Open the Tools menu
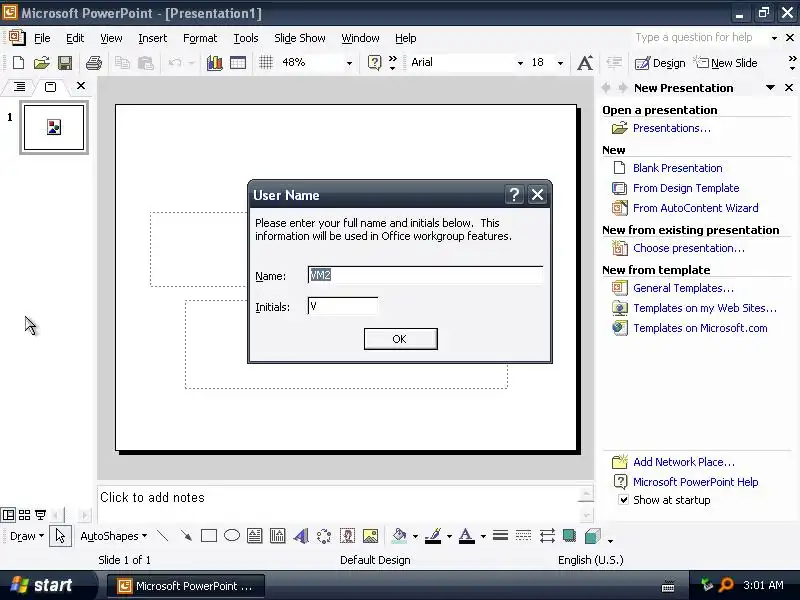Image resolution: width=800 pixels, height=600 pixels. (x=246, y=38)
